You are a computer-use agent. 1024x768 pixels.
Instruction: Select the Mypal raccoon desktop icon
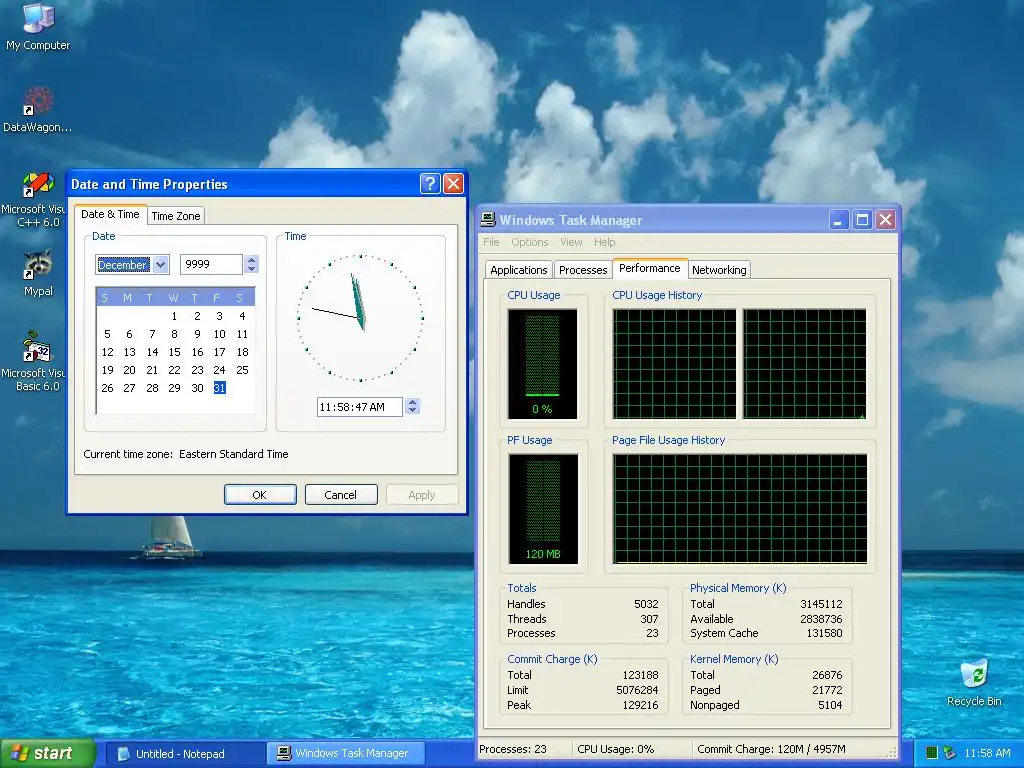(38, 273)
